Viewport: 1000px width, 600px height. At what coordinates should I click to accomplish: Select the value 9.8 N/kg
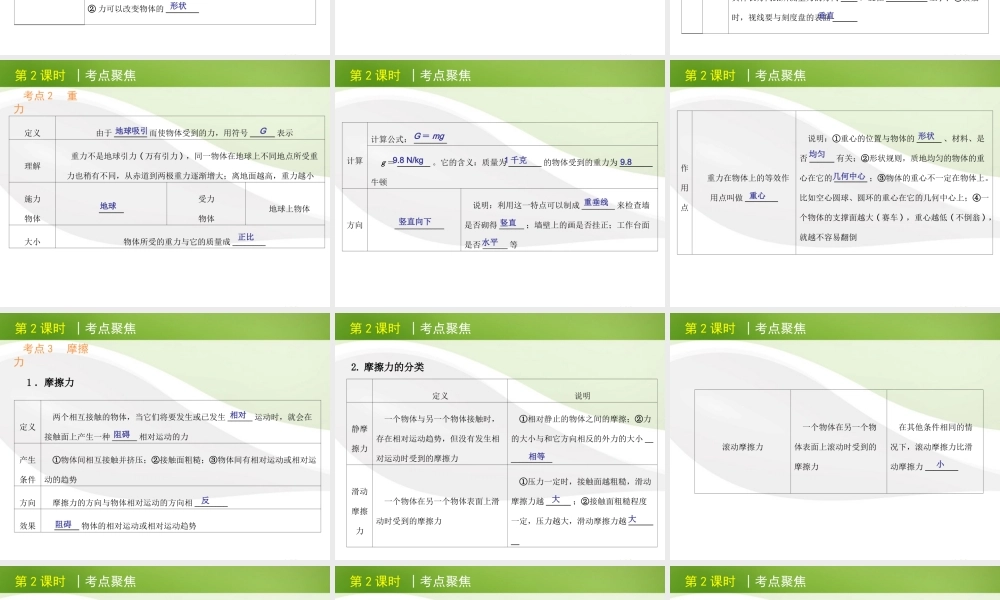[x=408, y=160]
